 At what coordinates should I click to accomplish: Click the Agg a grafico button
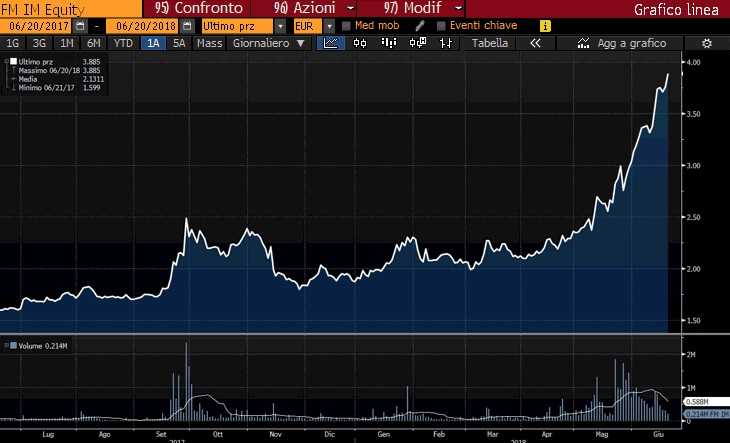pyautogui.click(x=621, y=43)
